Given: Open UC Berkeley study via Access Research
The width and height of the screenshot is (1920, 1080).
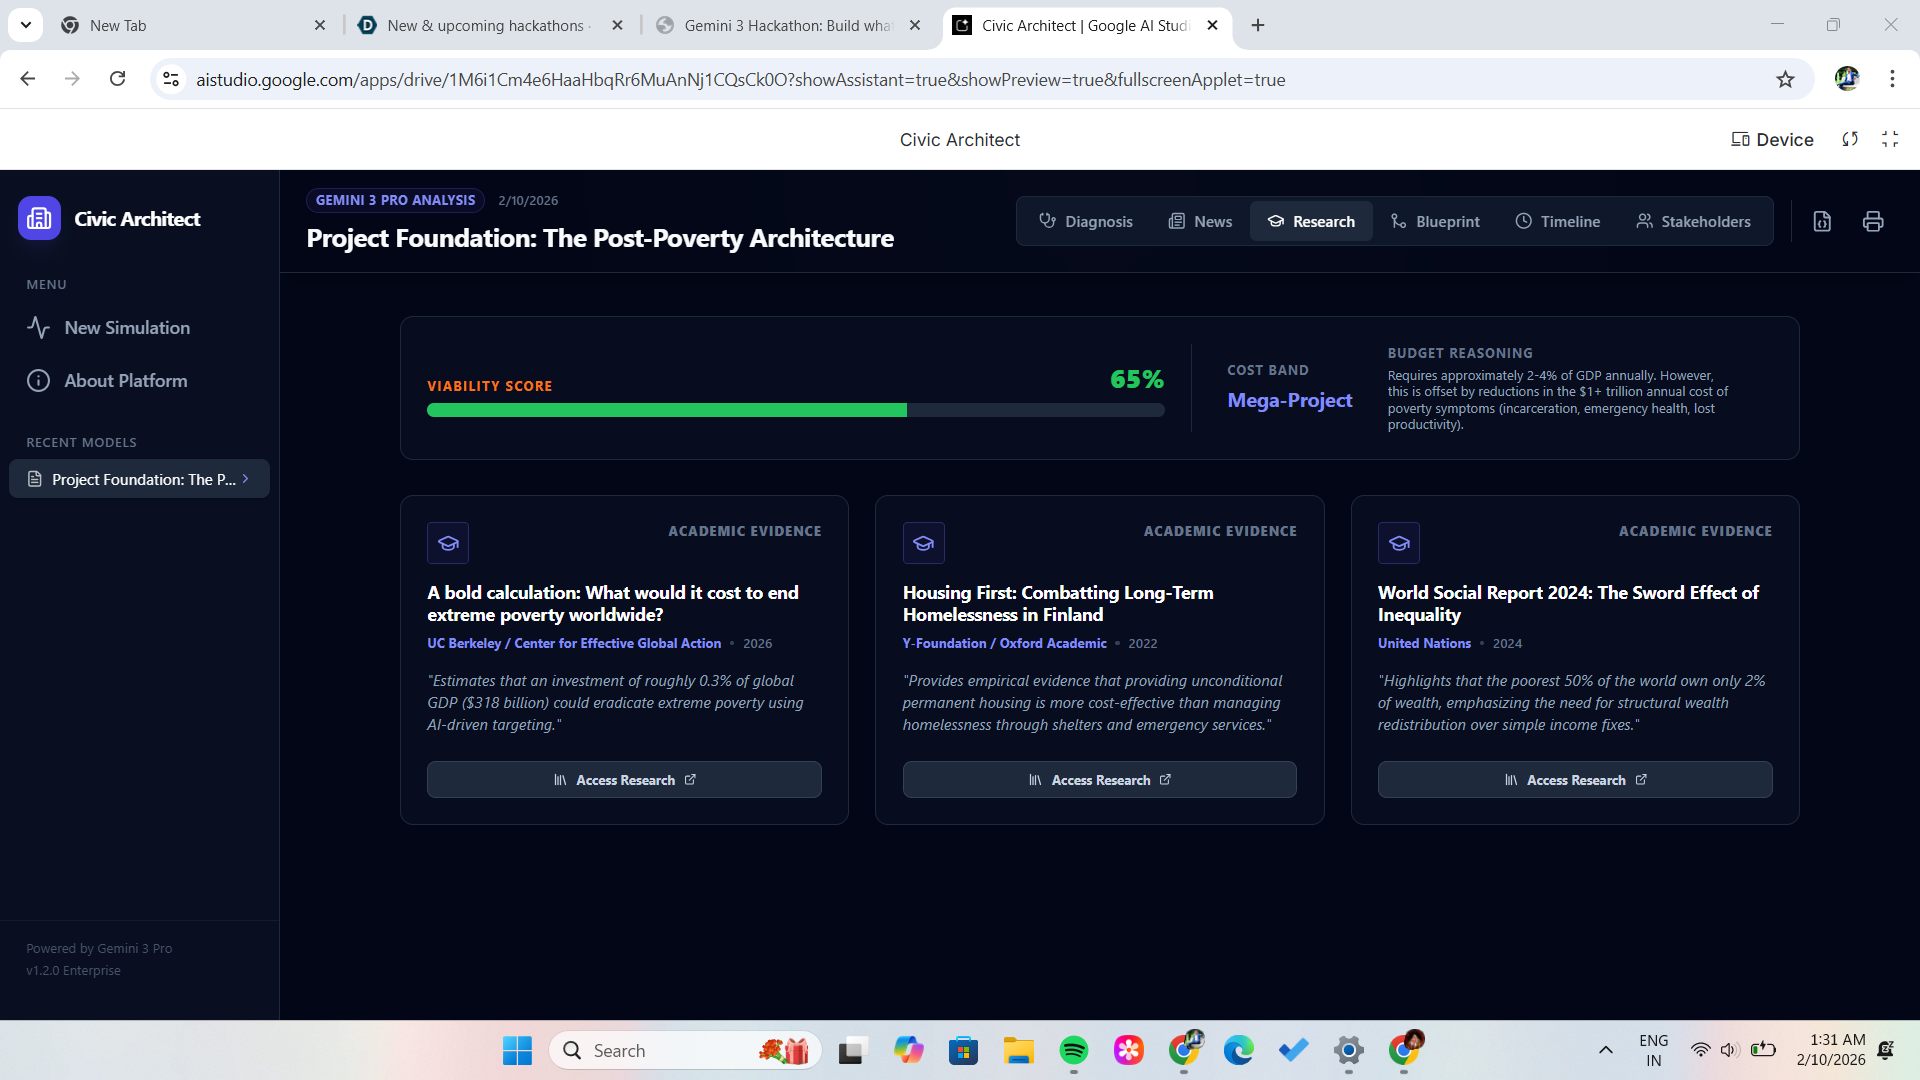Looking at the screenshot, I should [x=624, y=780].
